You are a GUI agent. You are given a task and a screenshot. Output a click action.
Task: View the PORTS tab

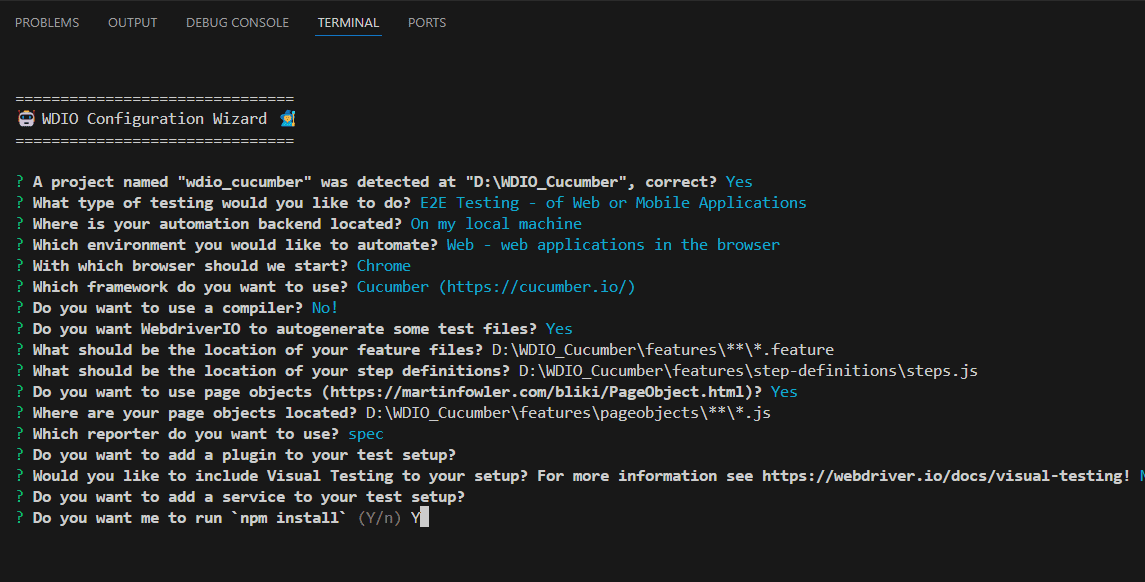click(427, 22)
